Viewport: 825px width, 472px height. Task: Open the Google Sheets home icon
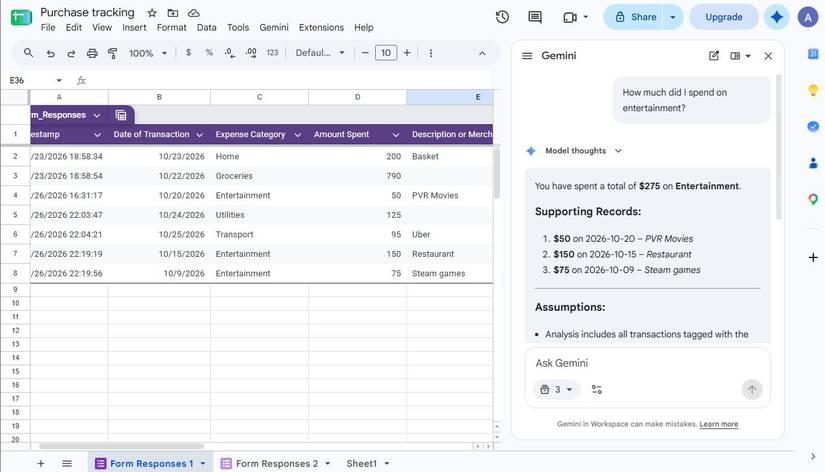[21, 17]
